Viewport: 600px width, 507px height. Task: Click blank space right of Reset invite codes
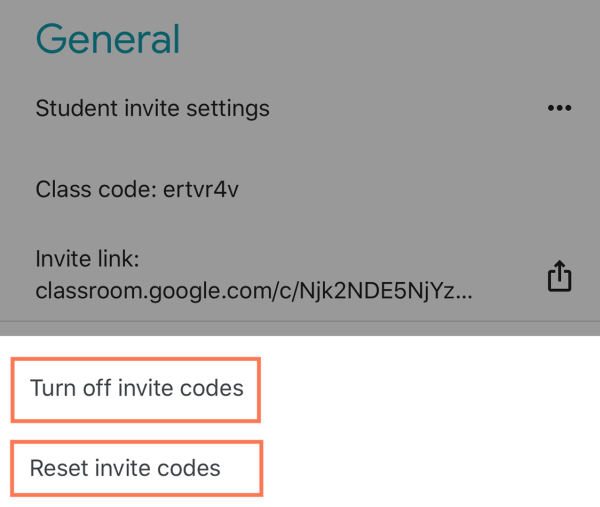(430, 468)
